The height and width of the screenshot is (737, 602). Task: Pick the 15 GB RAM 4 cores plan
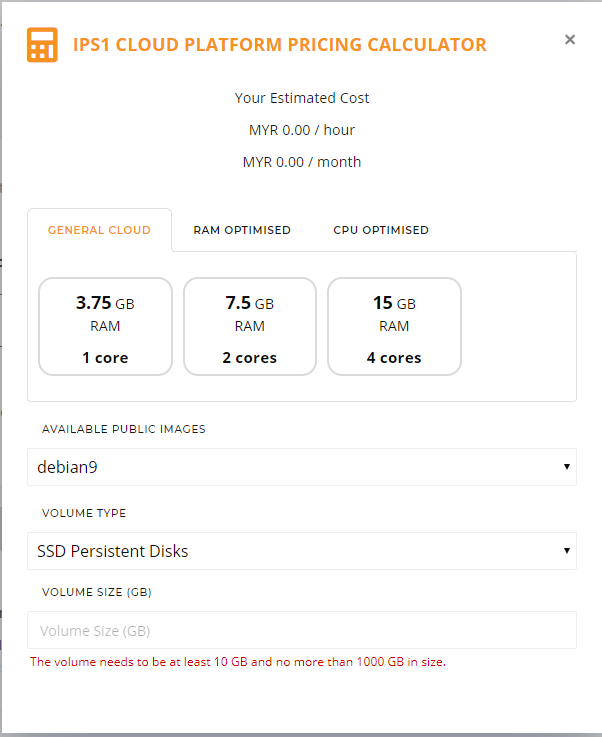point(394,327)
